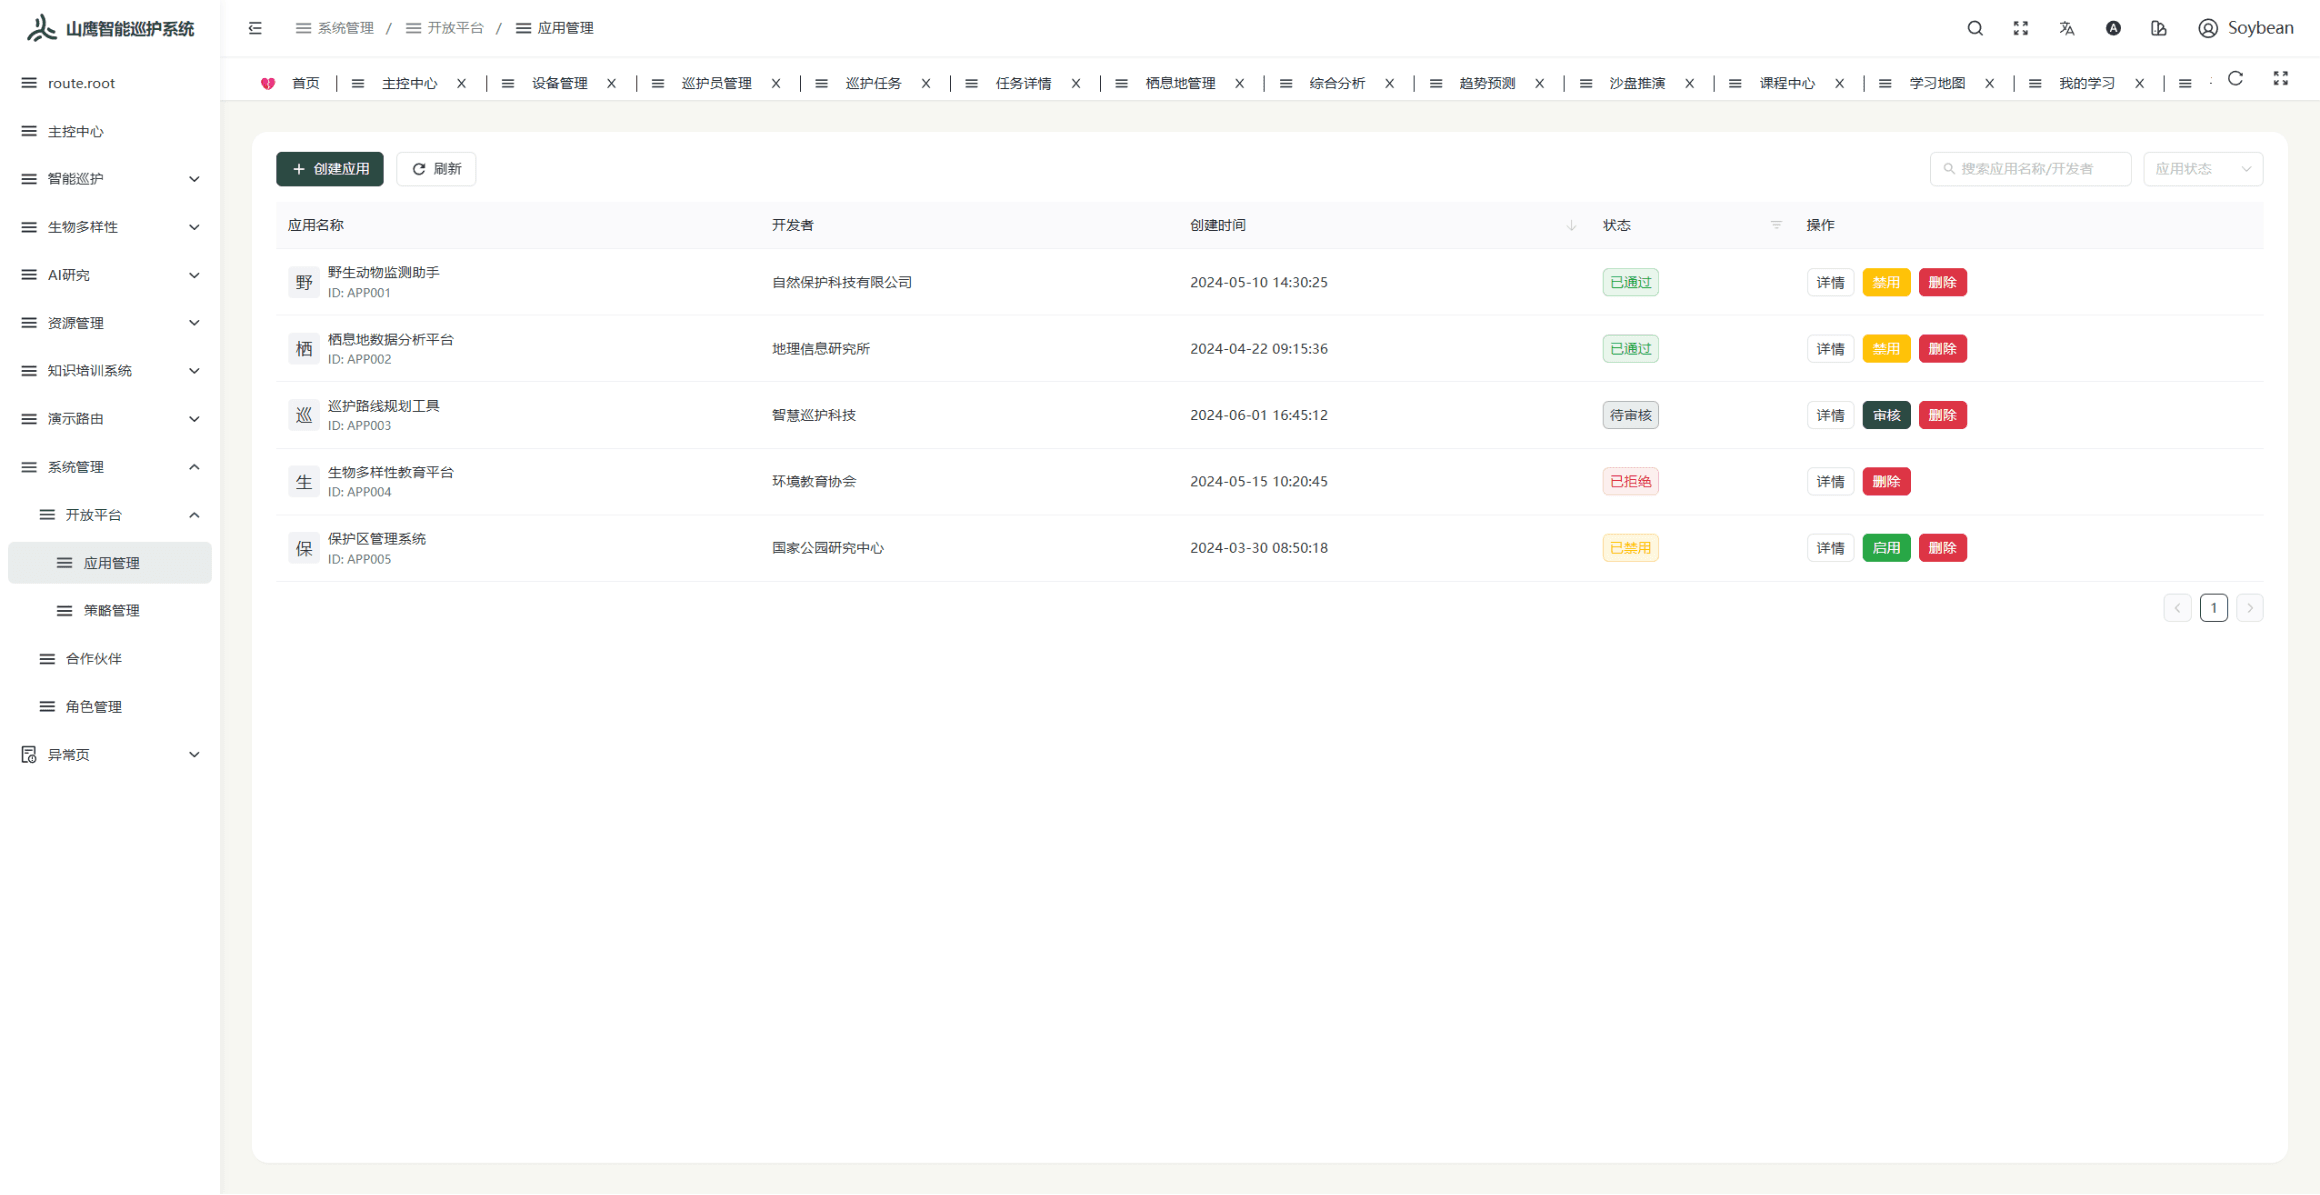Enter fullscreen via the header expand icon
The image size is (2320, 1195).
tap(2021, 28)
